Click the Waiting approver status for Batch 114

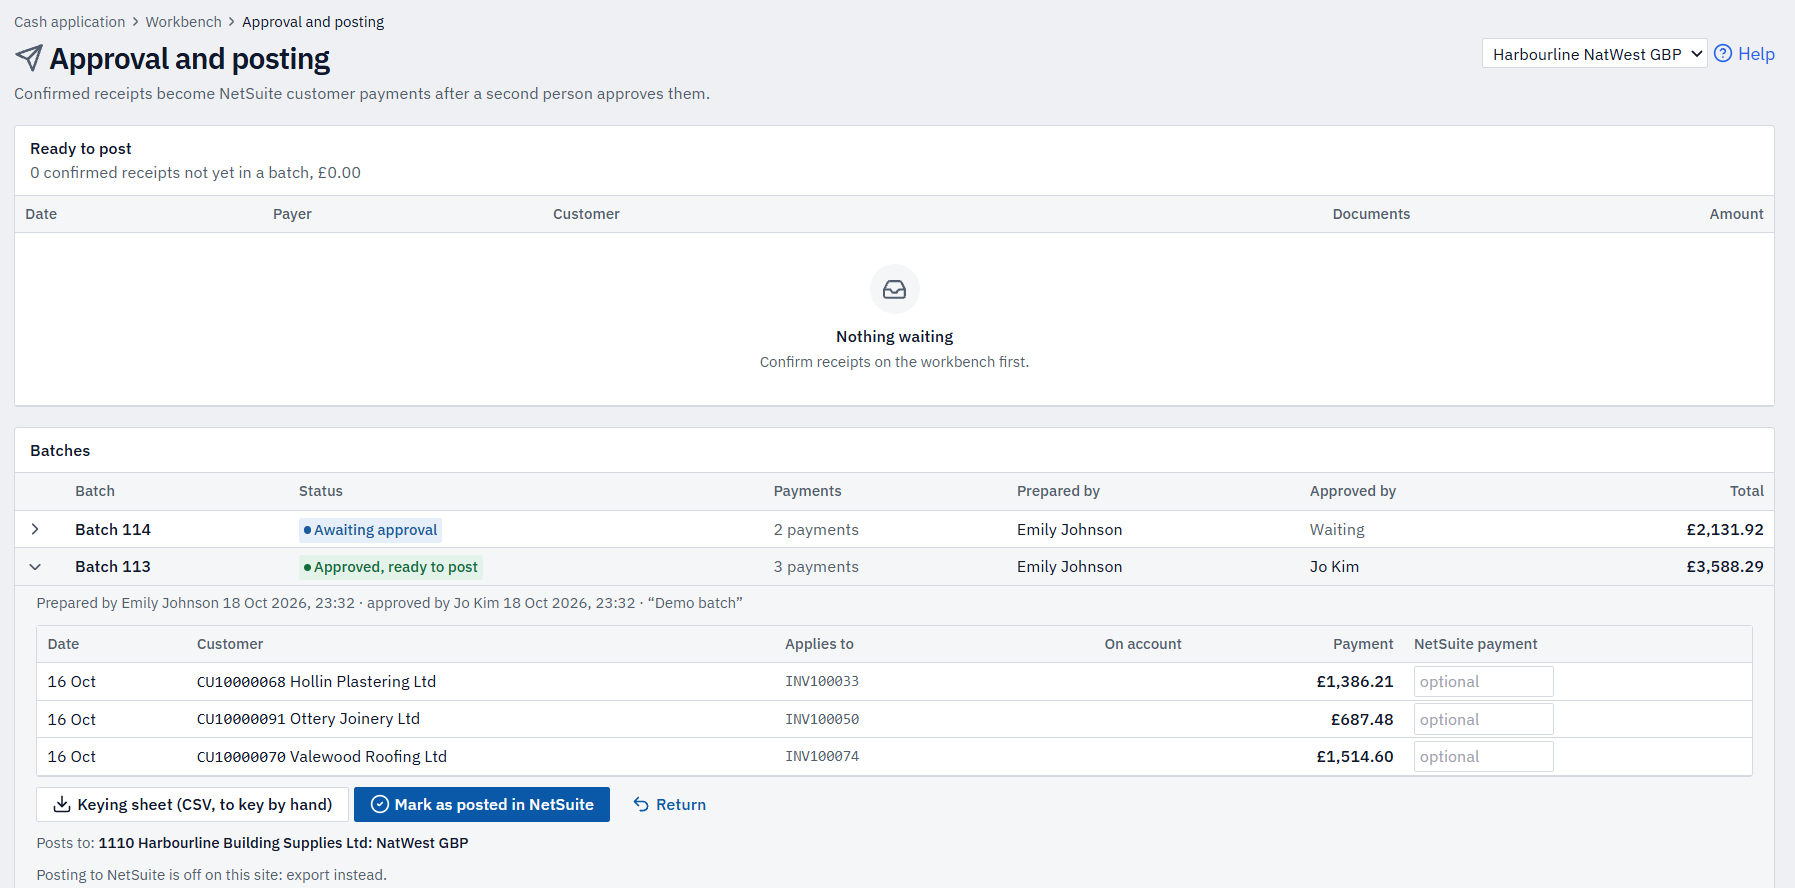pos(1337,530)
